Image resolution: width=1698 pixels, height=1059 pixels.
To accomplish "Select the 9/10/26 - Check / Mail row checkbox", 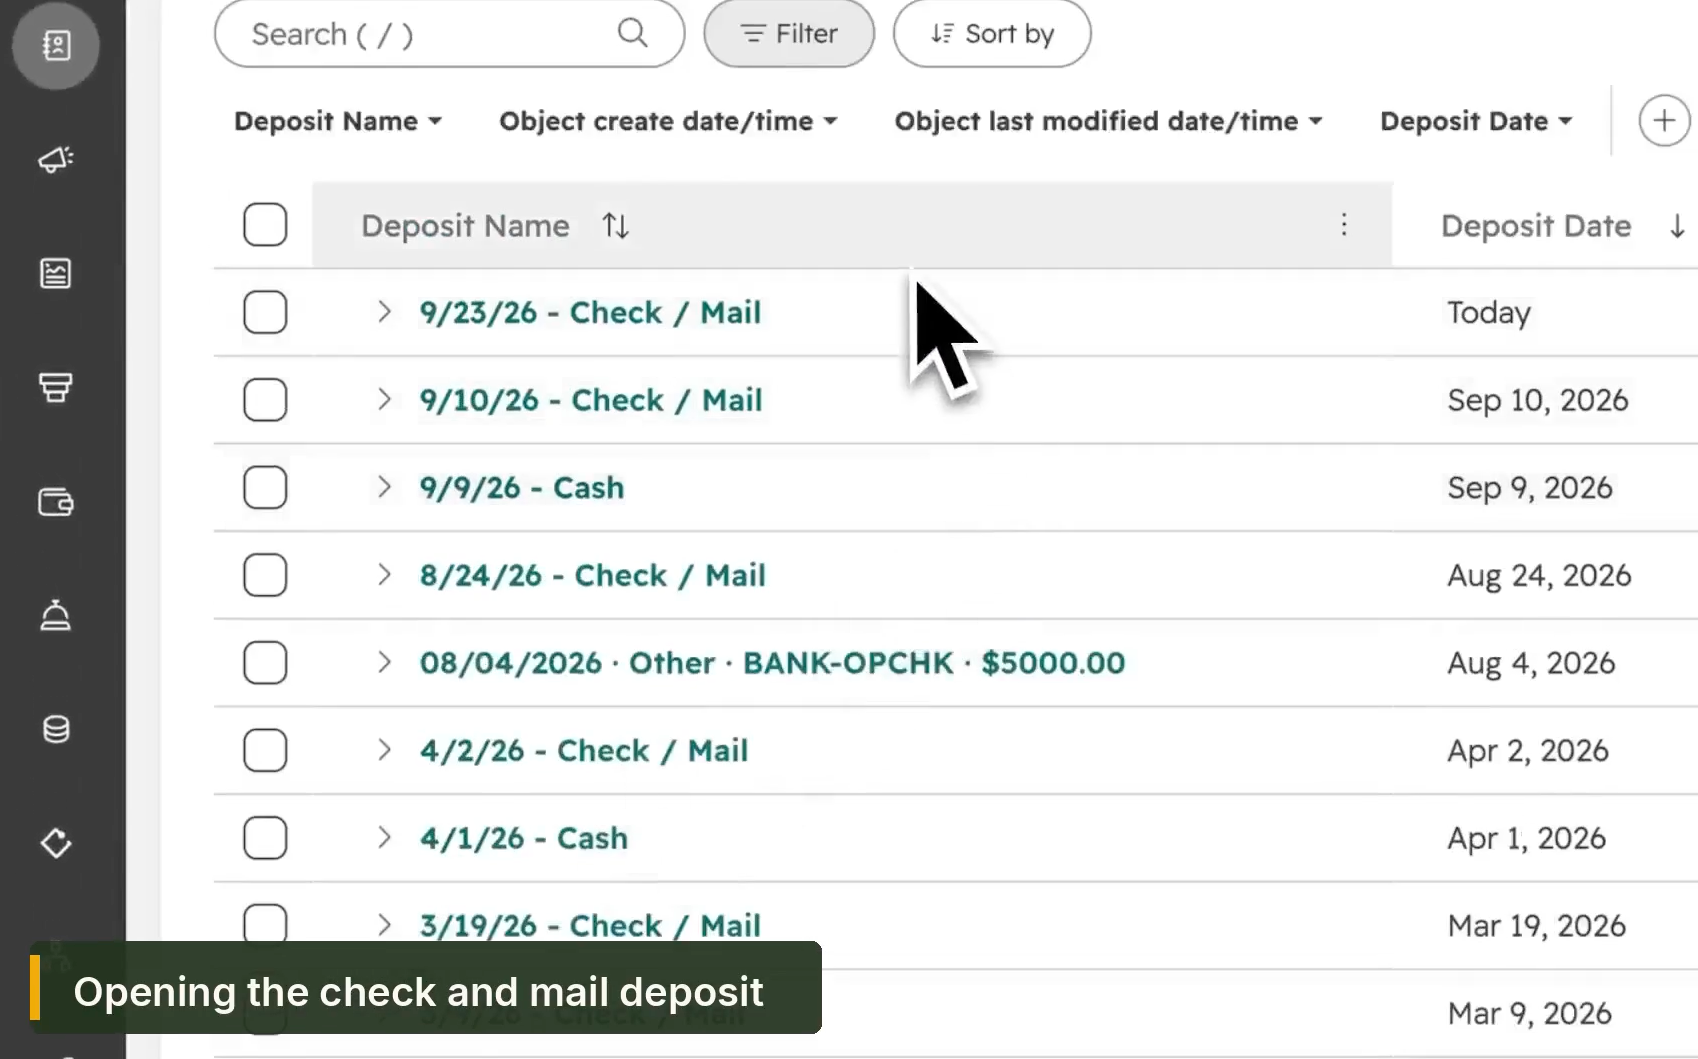I will coord(265,400).
